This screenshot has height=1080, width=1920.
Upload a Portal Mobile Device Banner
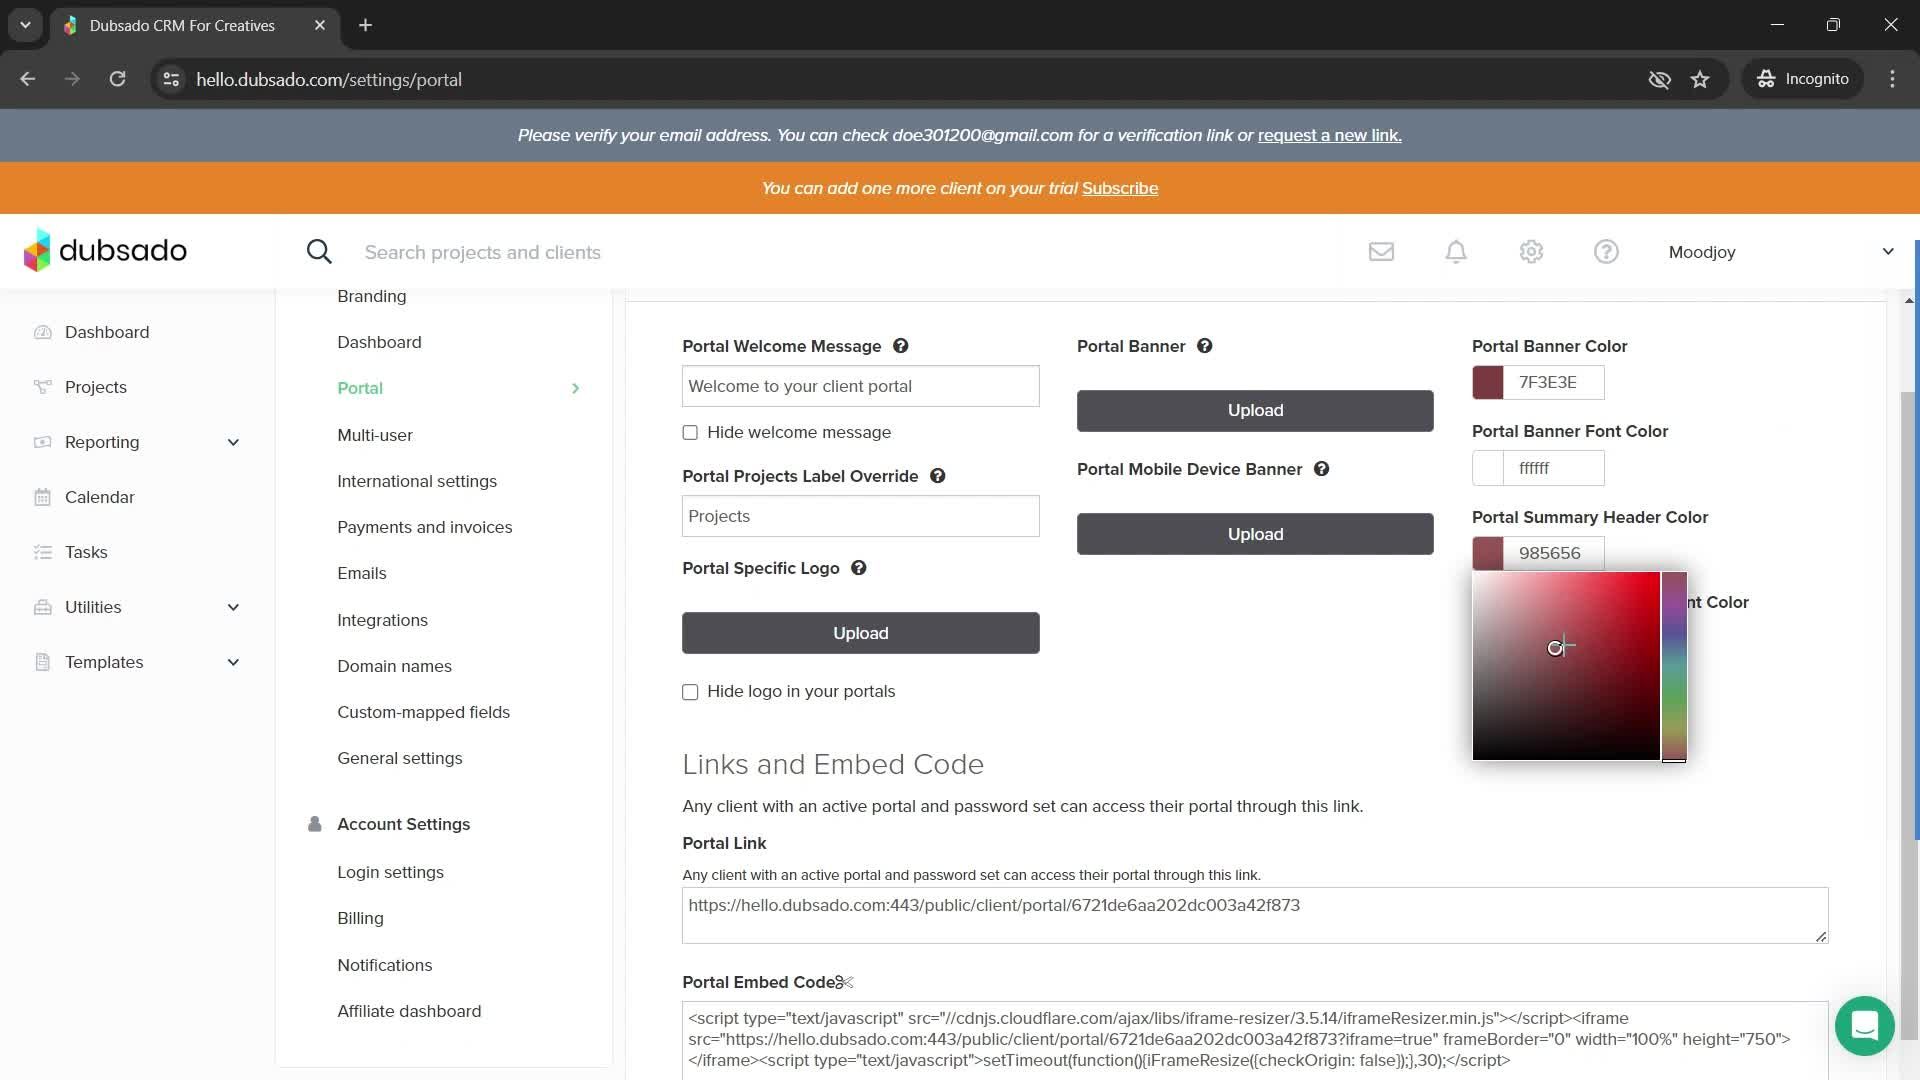pos(1255,534)
